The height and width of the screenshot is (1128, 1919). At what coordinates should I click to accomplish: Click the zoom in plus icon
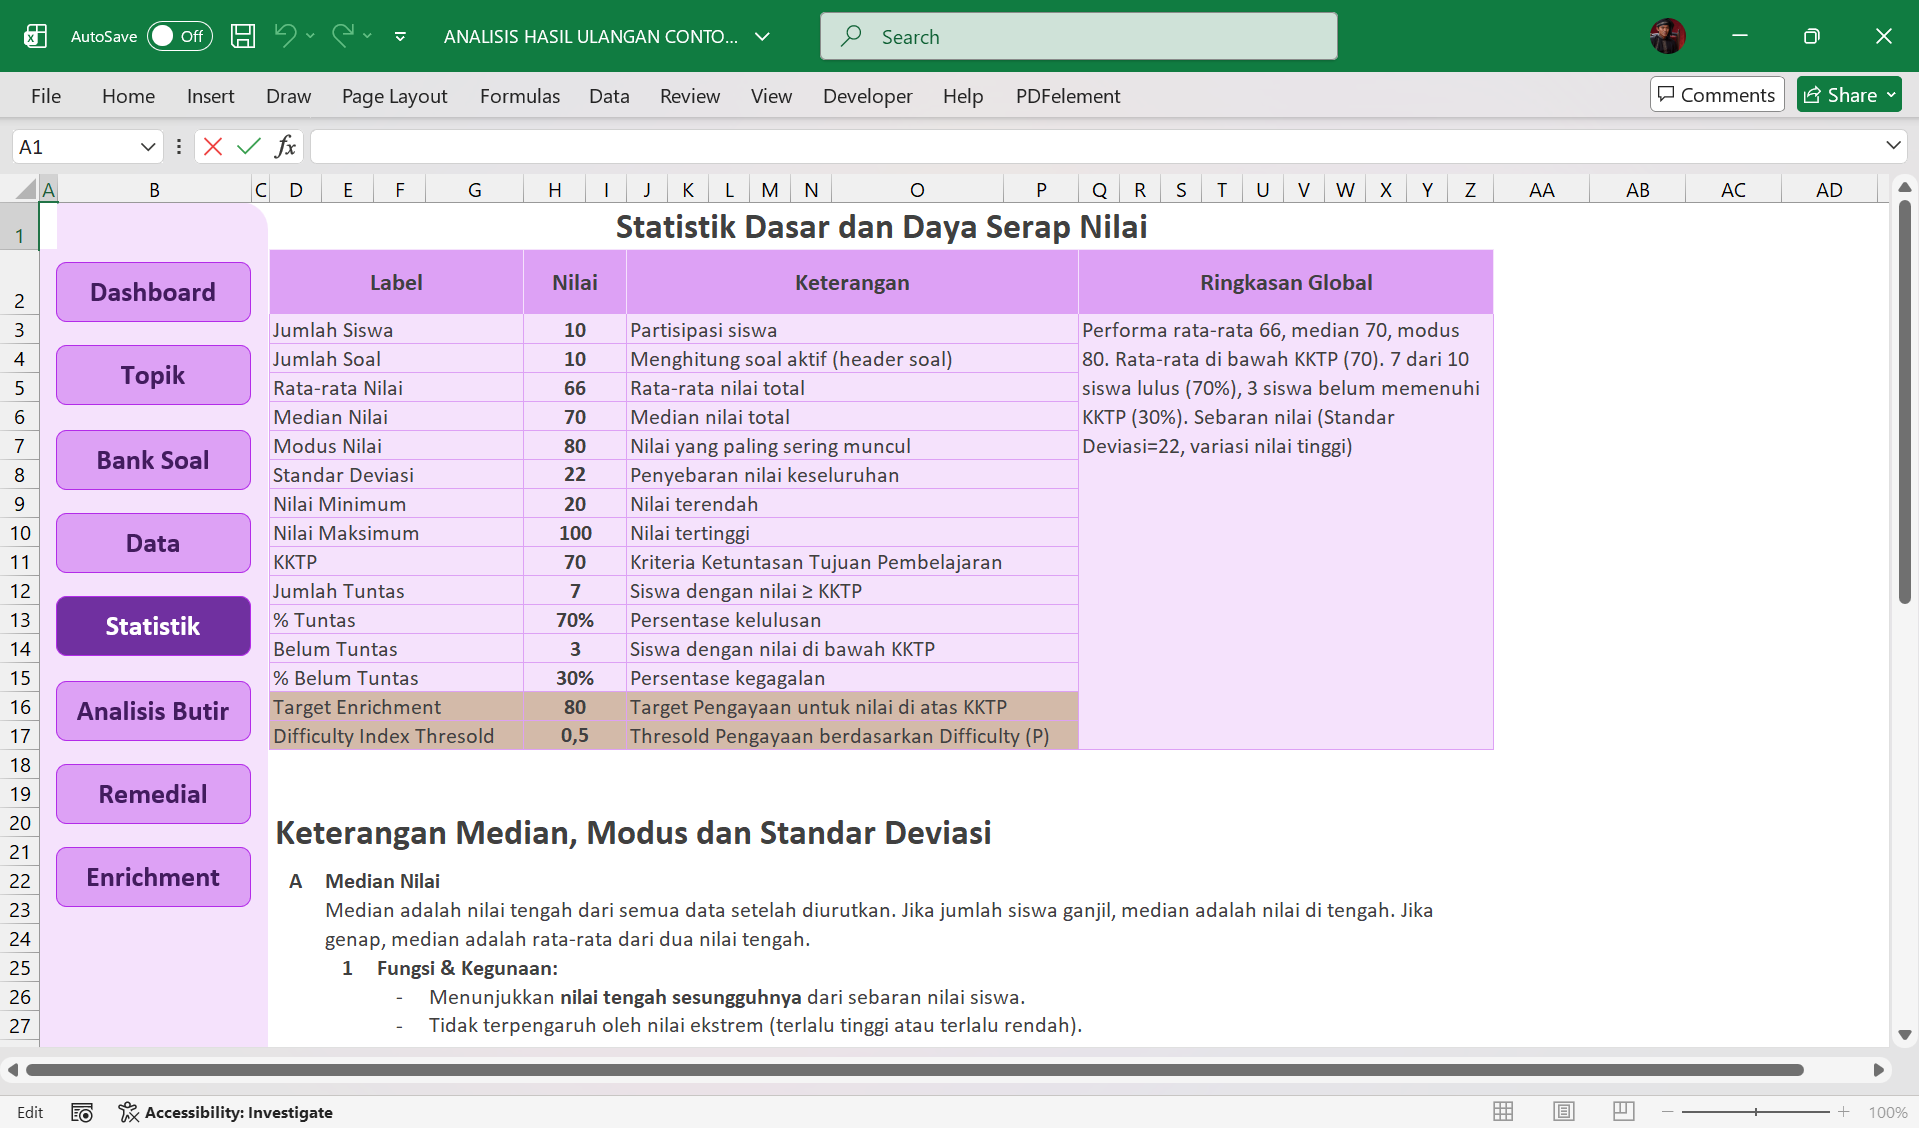click(1843, 1112)
